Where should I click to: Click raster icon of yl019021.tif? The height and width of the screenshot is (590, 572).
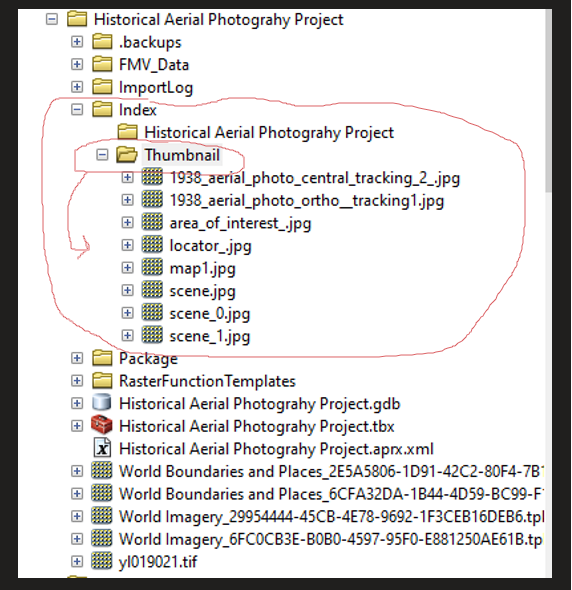[102, 561]
